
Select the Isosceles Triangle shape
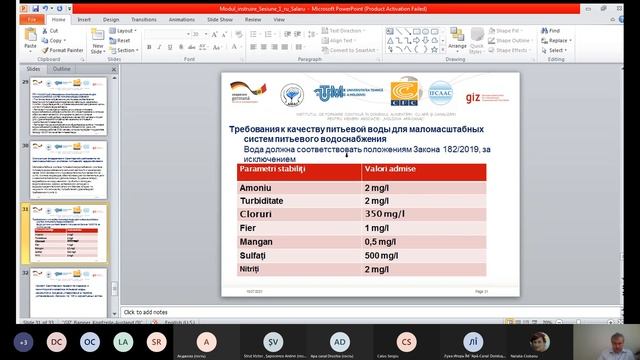[x=390, y=40]
